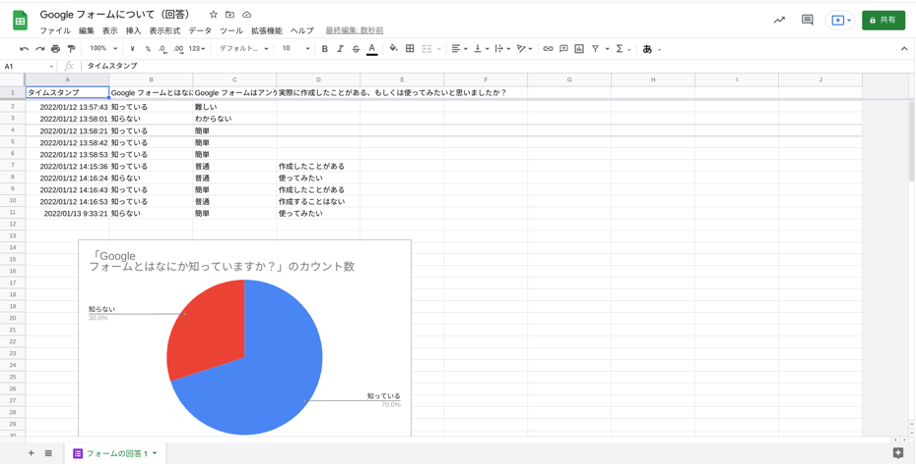Insert a comment from the toolbar

[x=563, y=49]
